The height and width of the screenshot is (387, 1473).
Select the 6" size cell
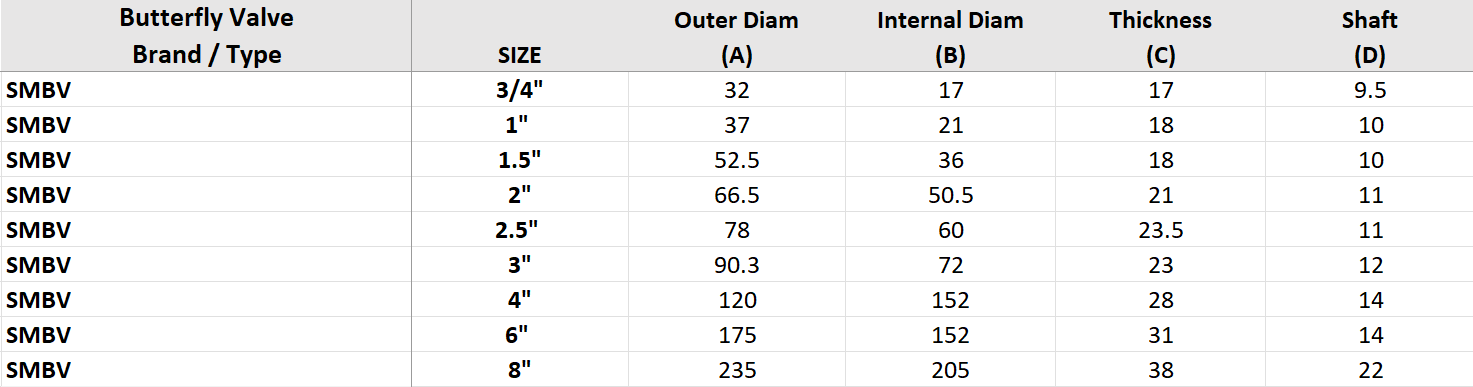tap(520, 335)
